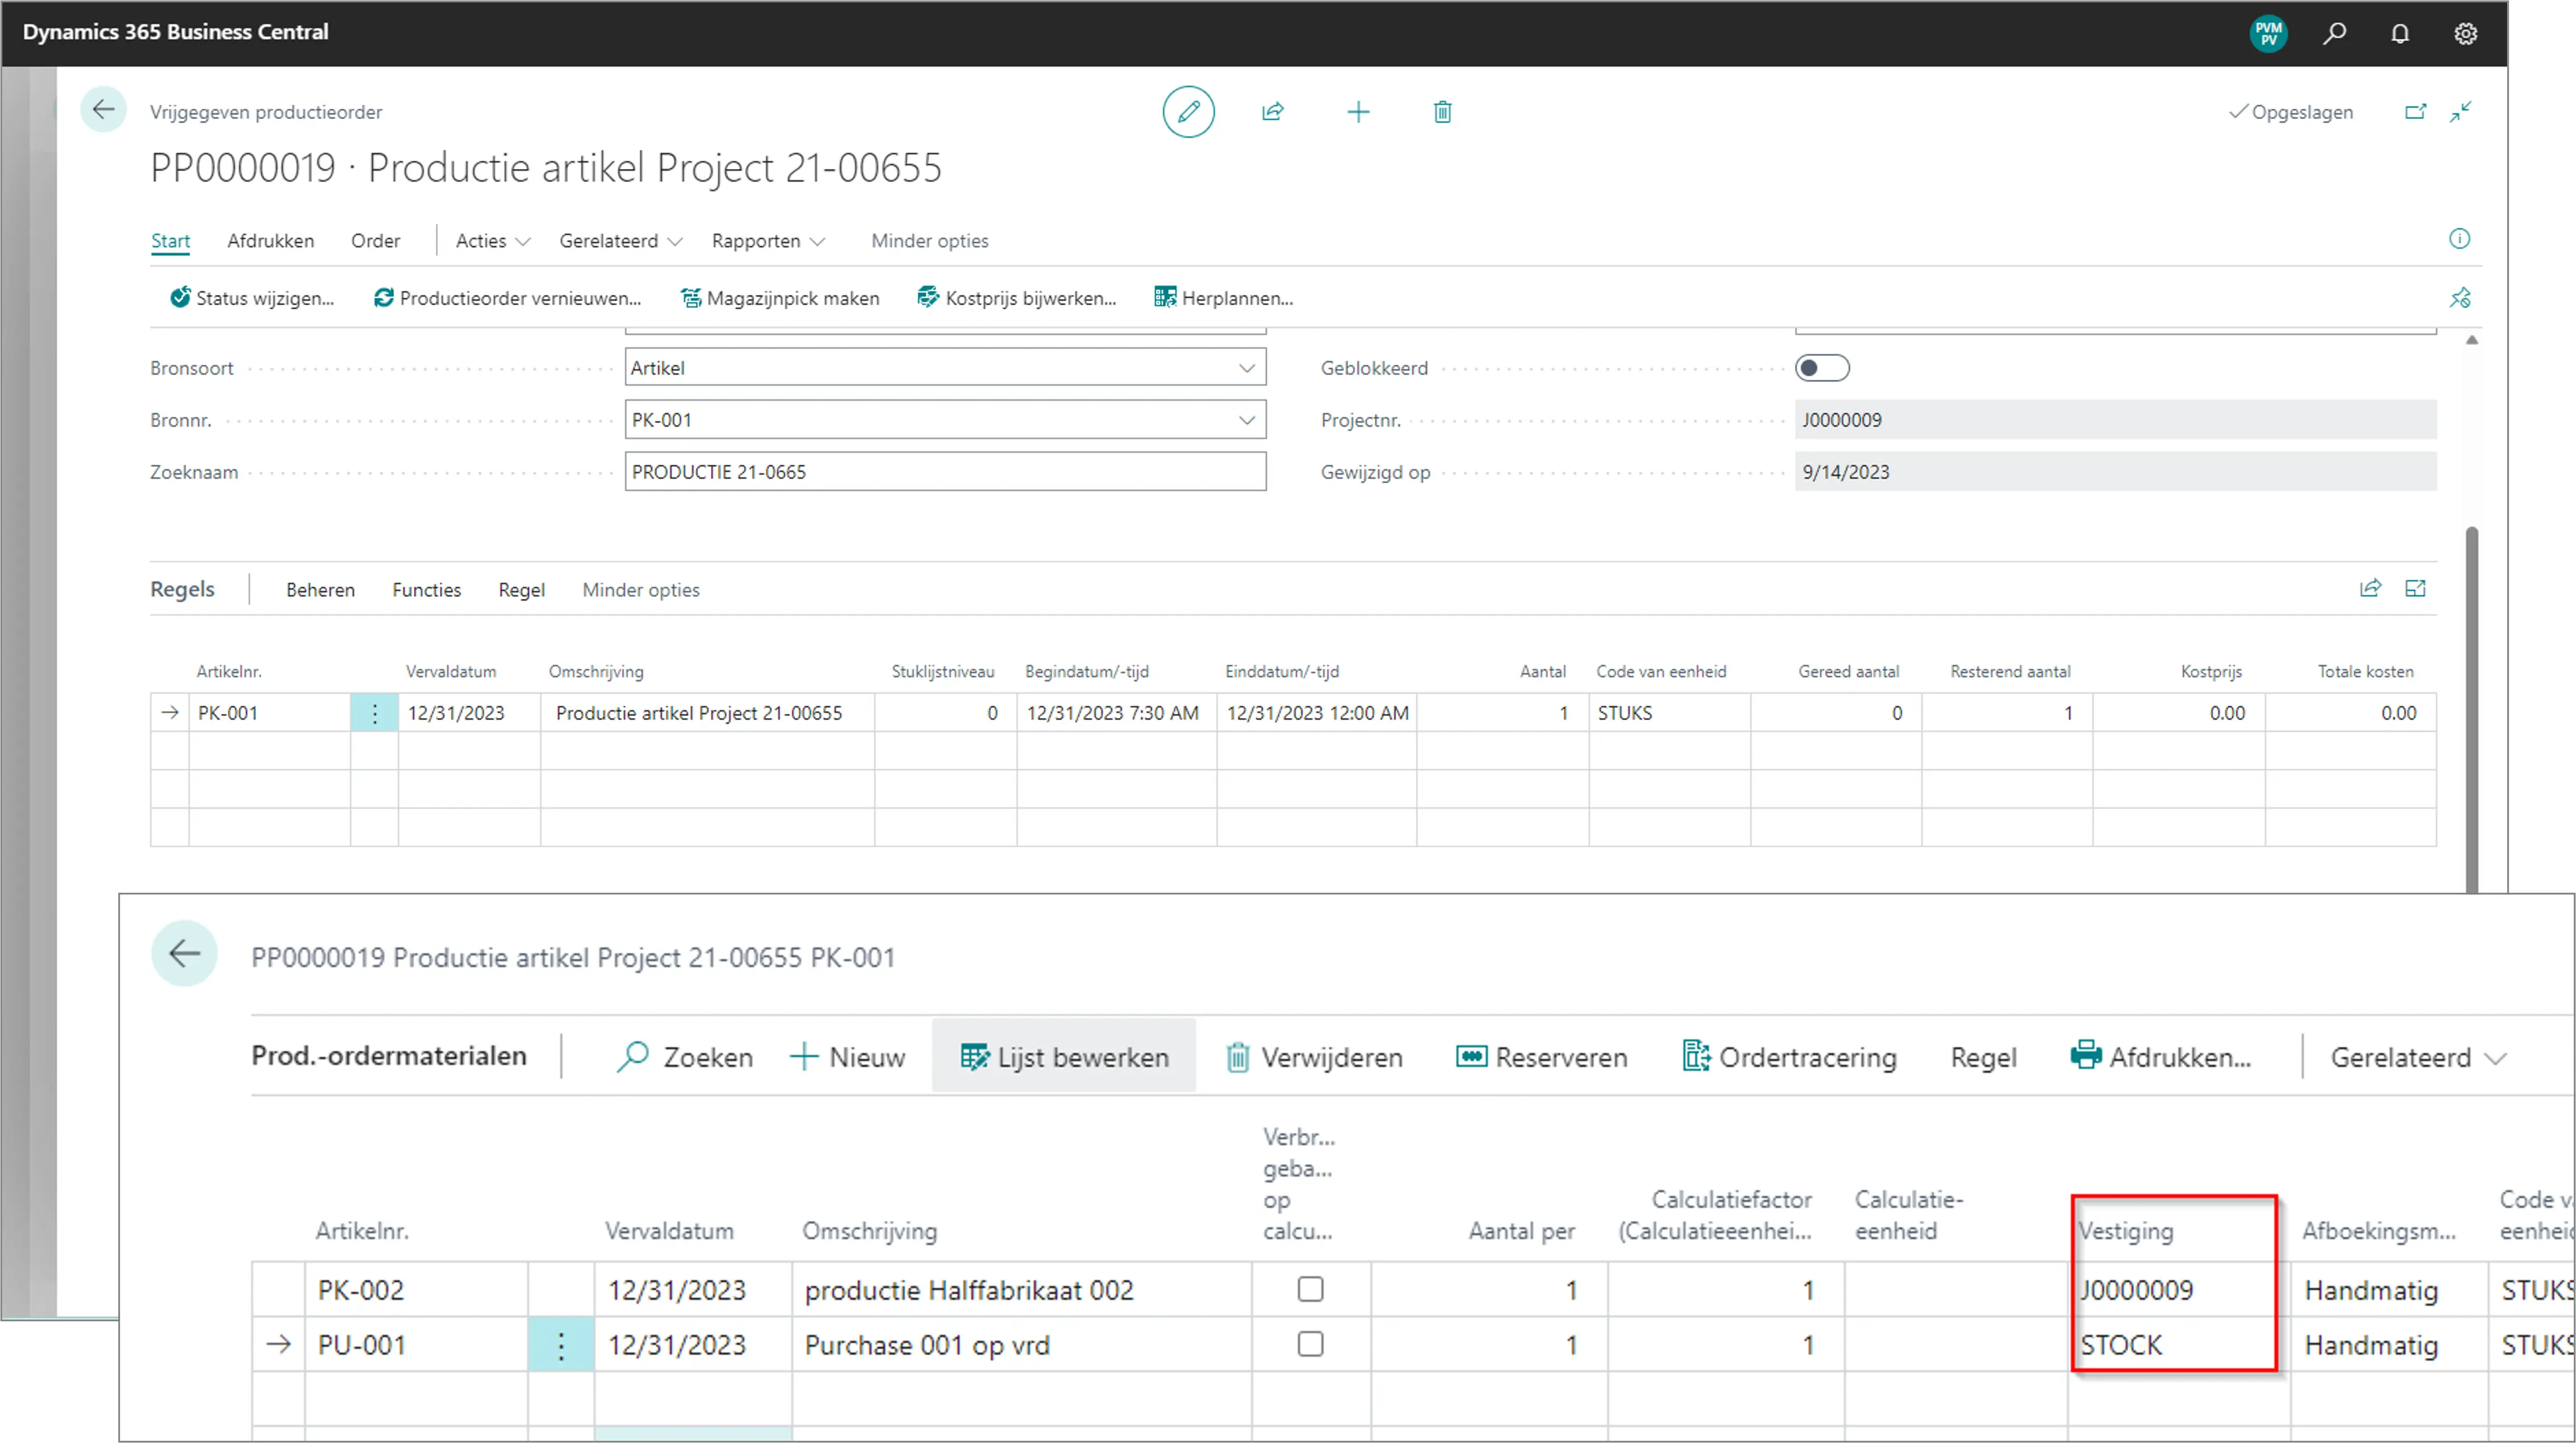Click Lijst bewerken button

click(x=1064, y=1057)
